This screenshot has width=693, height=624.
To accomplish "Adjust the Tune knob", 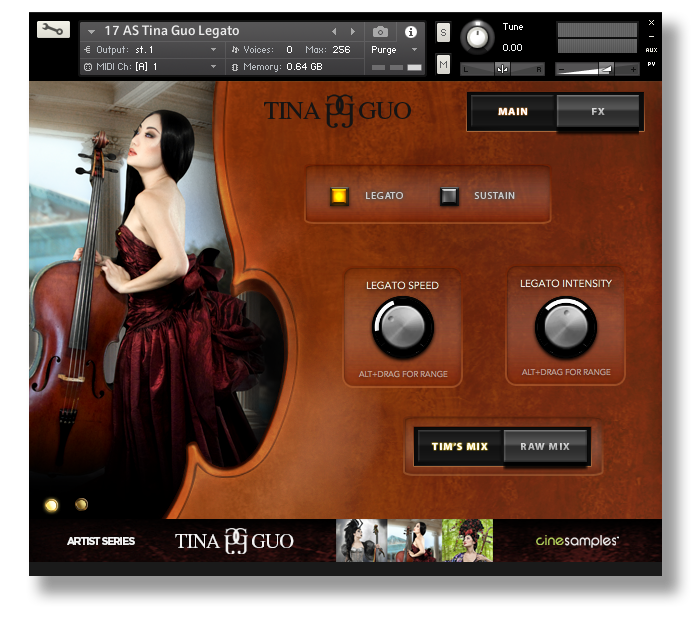I will point(477,37).
